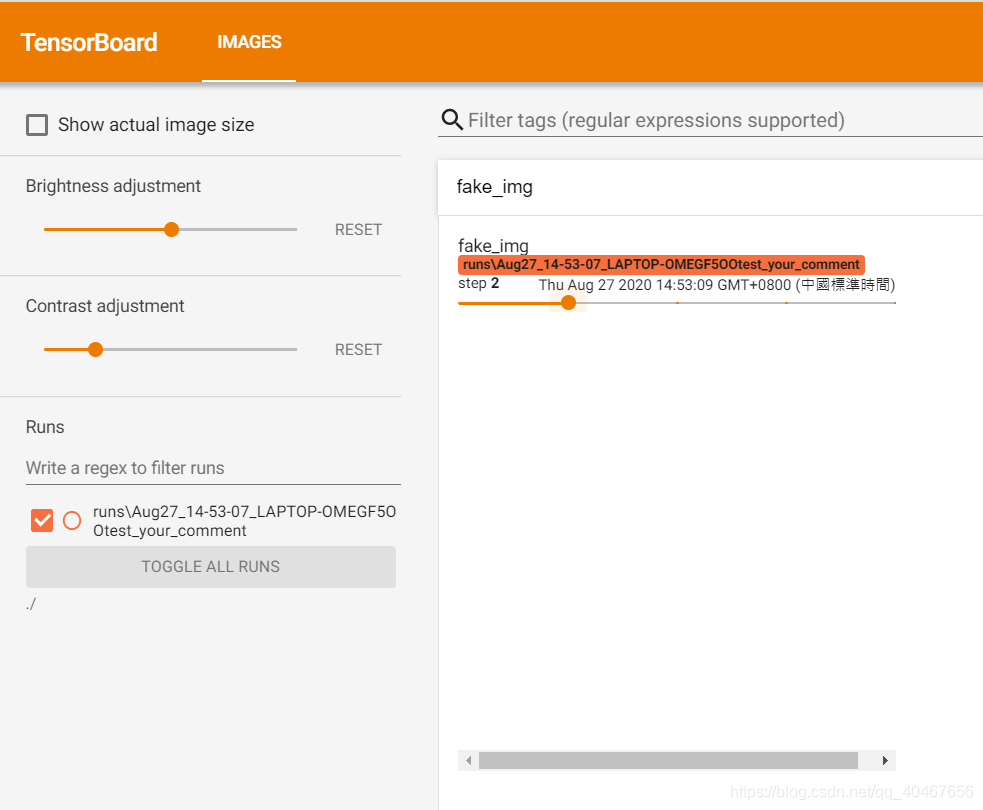
Task: Click TOGGLE ALL RUNS button
Action: [211, 567]
